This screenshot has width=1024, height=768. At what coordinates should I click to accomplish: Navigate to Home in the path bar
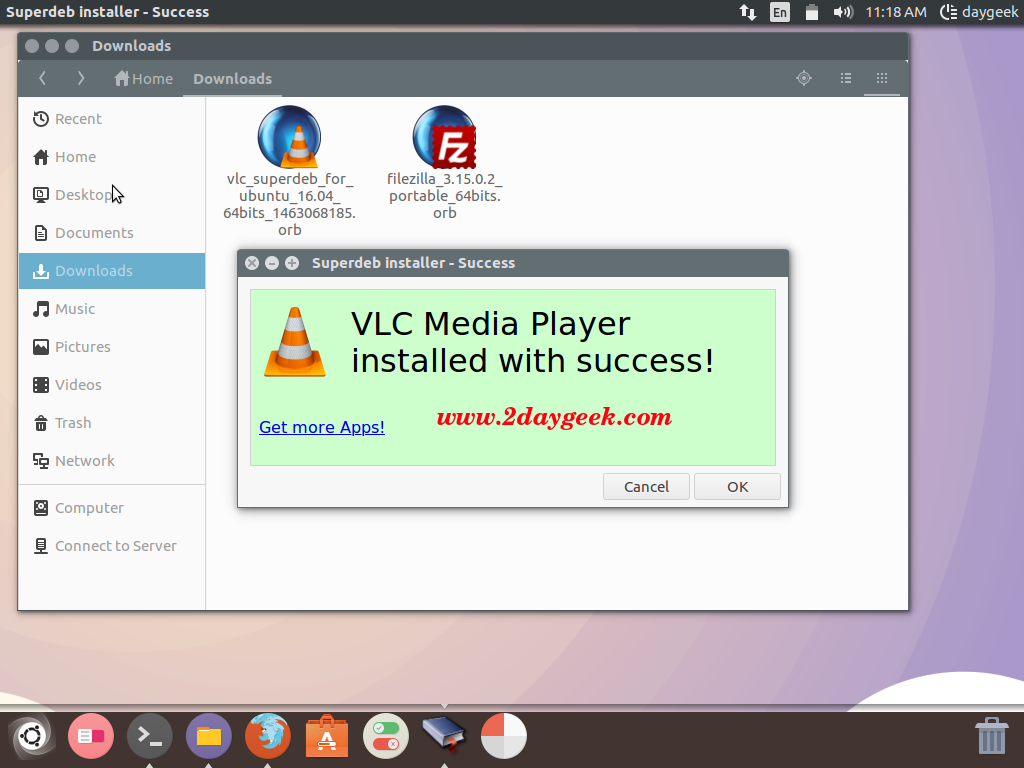tap(144, 78)
